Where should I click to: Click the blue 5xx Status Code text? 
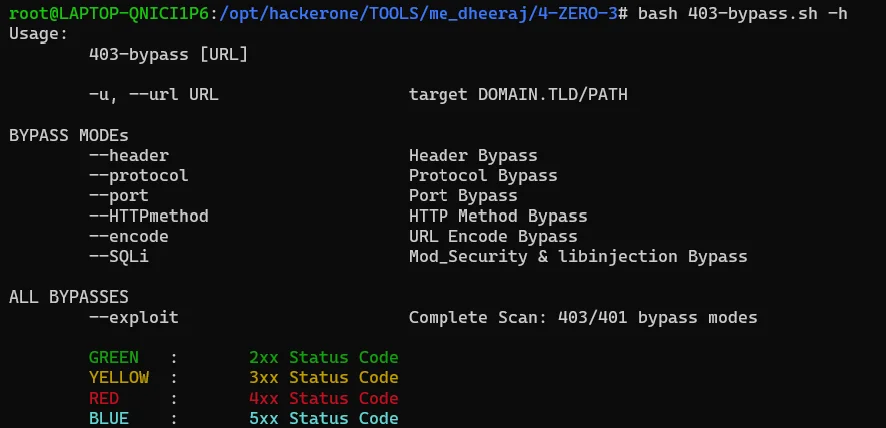pos(324,418)
